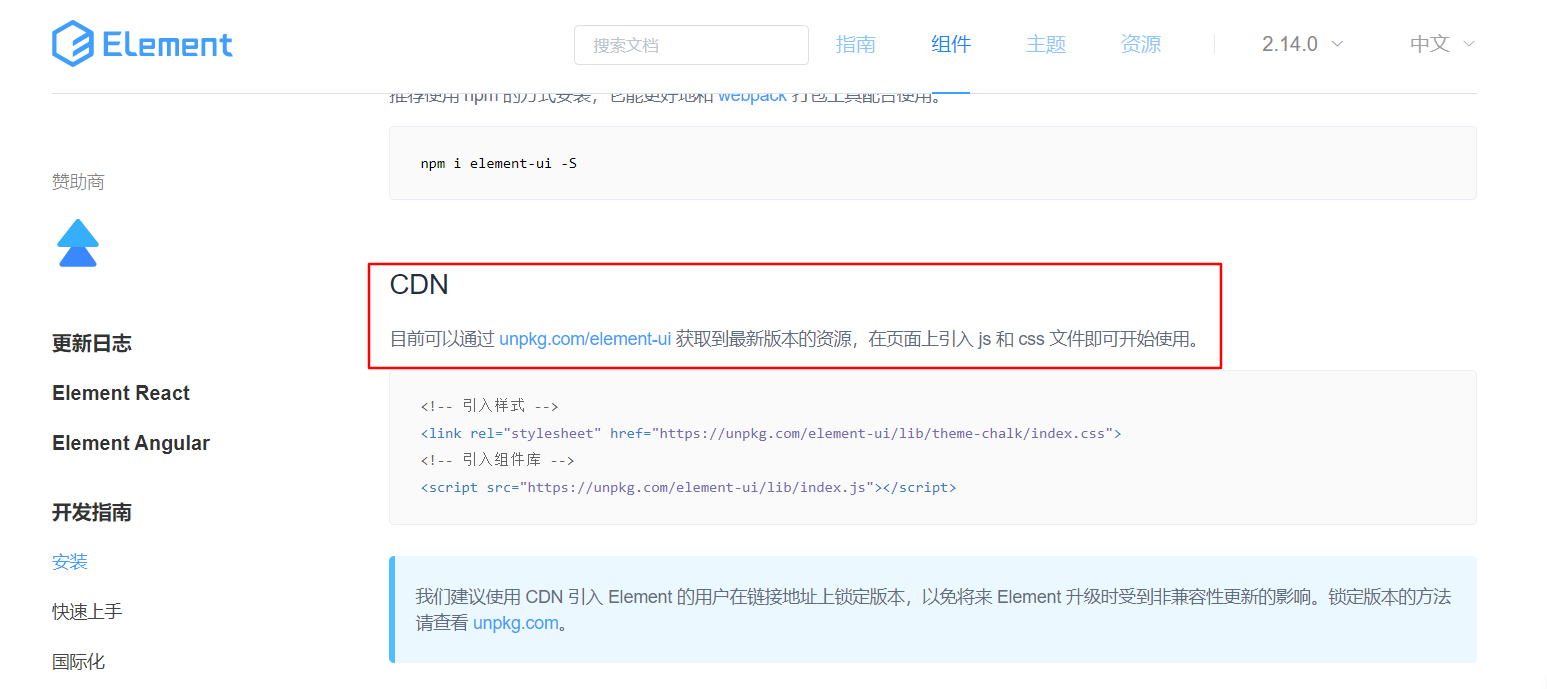Click the chevron next to 中文
Image resolution: width=1547 pixels, height=689 pixels.
[1469, 44]
